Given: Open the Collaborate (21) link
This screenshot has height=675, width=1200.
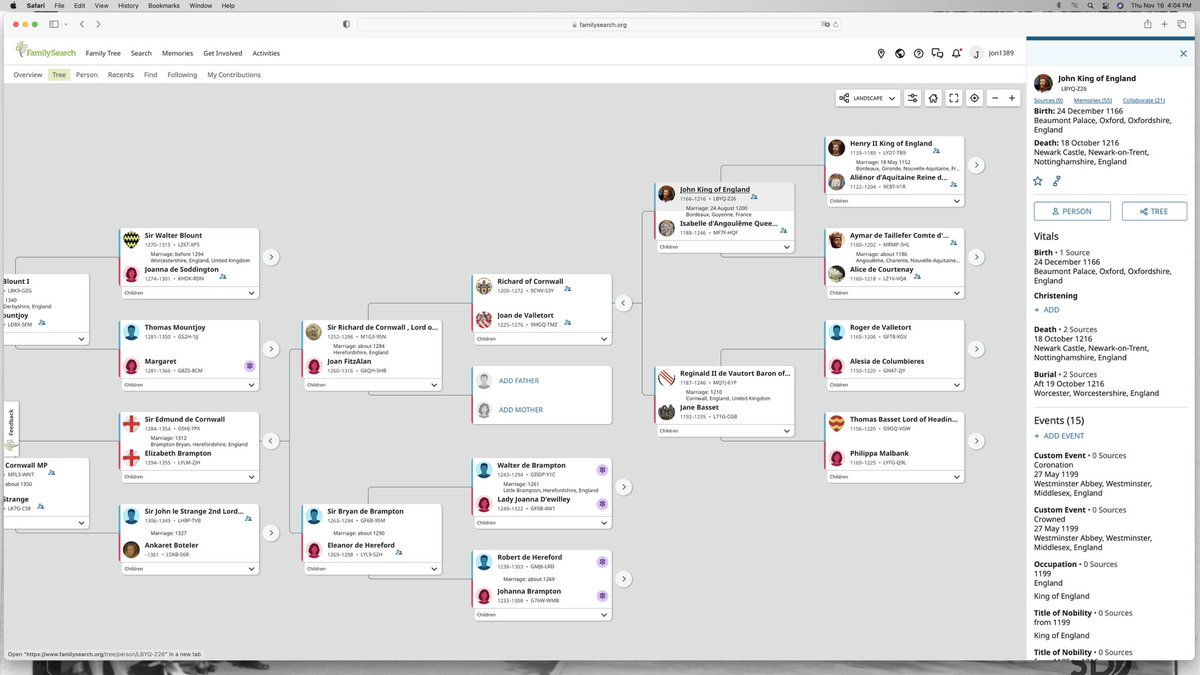Looking at the screenshot, I should pyautogui.click(x=1144, y=100).
